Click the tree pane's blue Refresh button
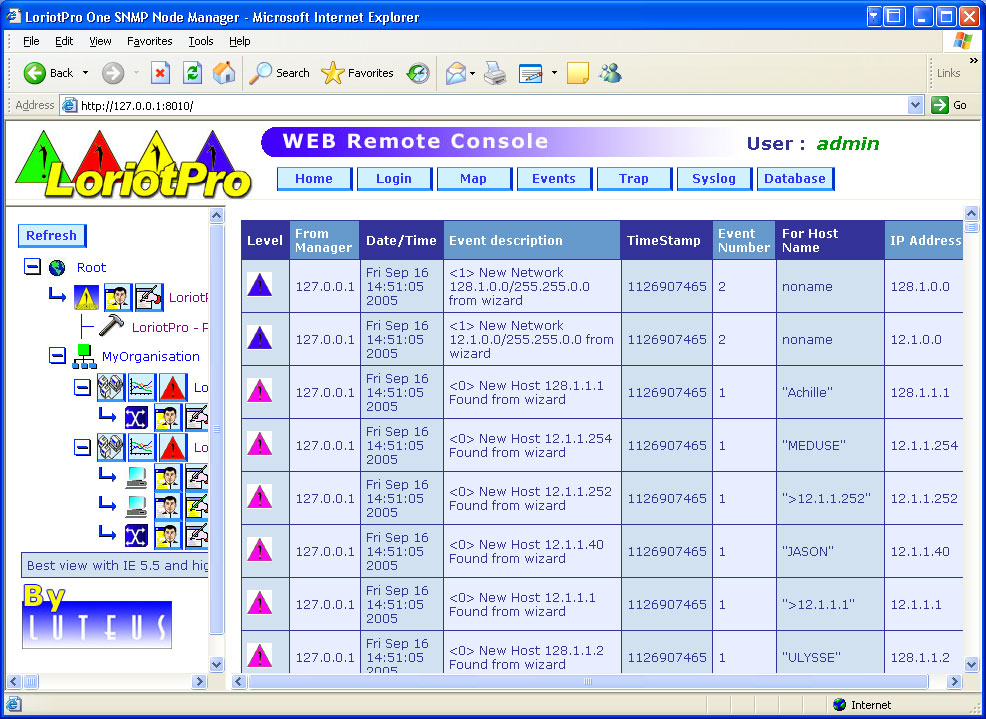The width and height of the screenshot is (986, 719). 52,236
